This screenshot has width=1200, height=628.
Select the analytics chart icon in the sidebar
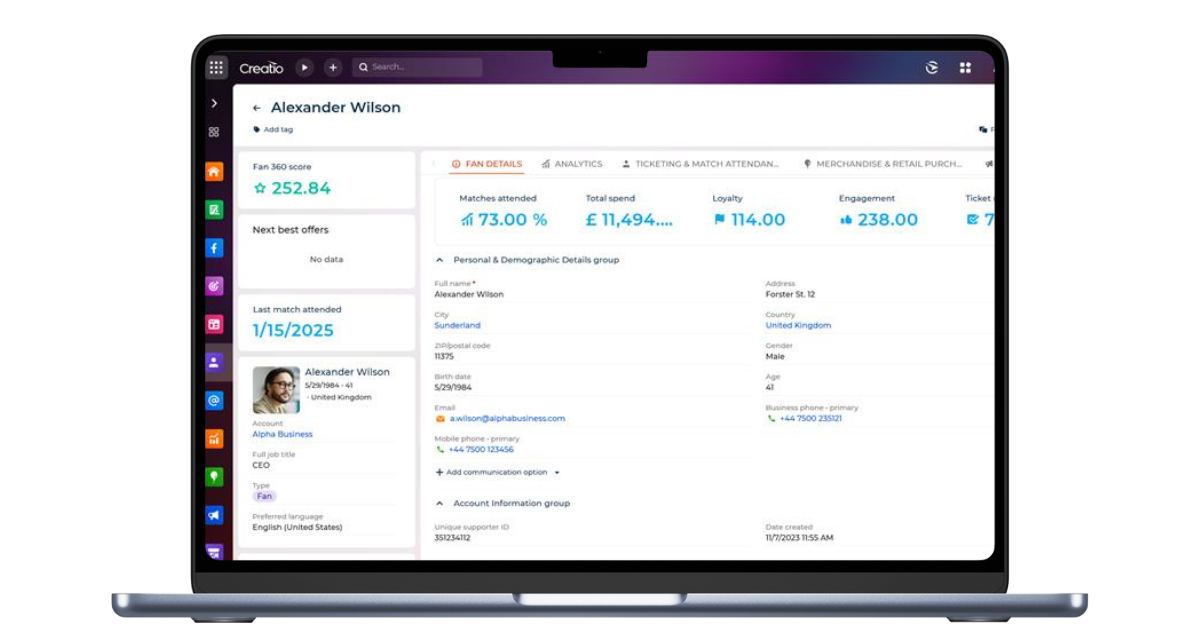tap(214, 438)
